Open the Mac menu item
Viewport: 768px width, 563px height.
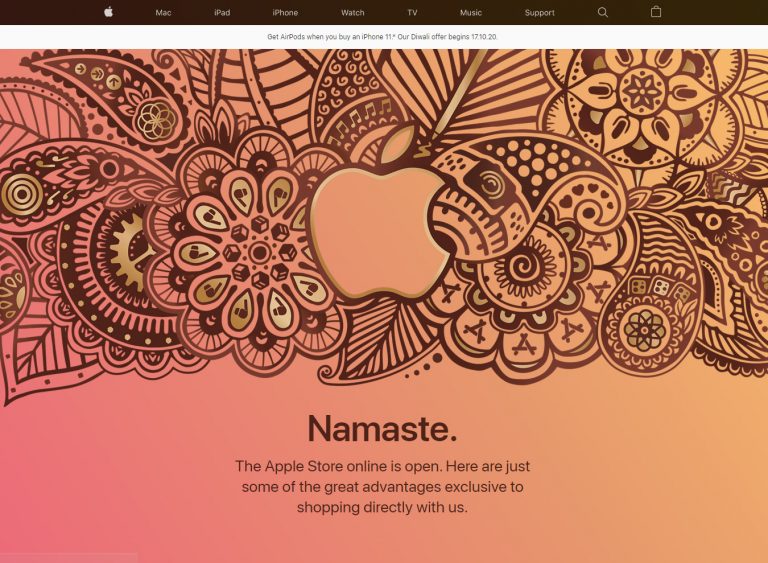163,13
